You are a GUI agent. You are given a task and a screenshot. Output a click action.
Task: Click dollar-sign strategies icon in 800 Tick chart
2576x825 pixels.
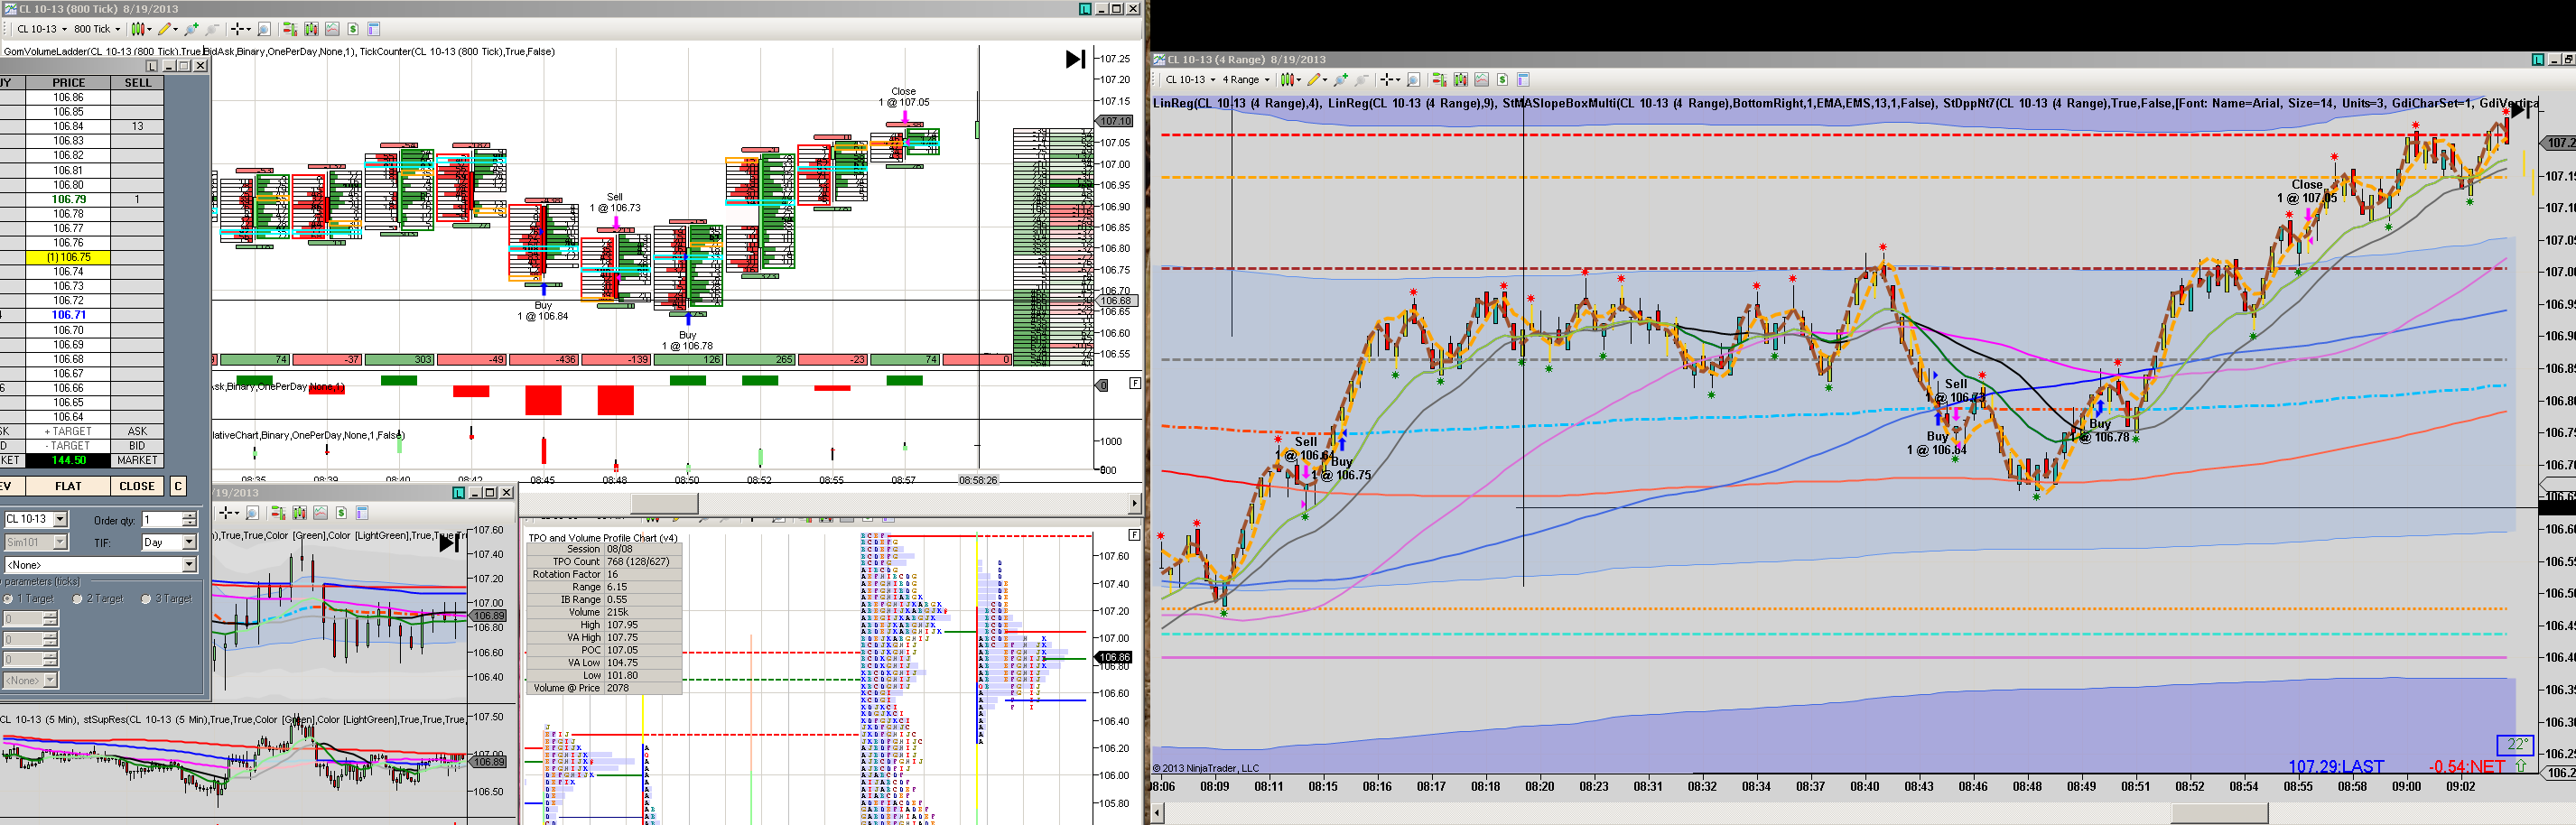[353, 29]
